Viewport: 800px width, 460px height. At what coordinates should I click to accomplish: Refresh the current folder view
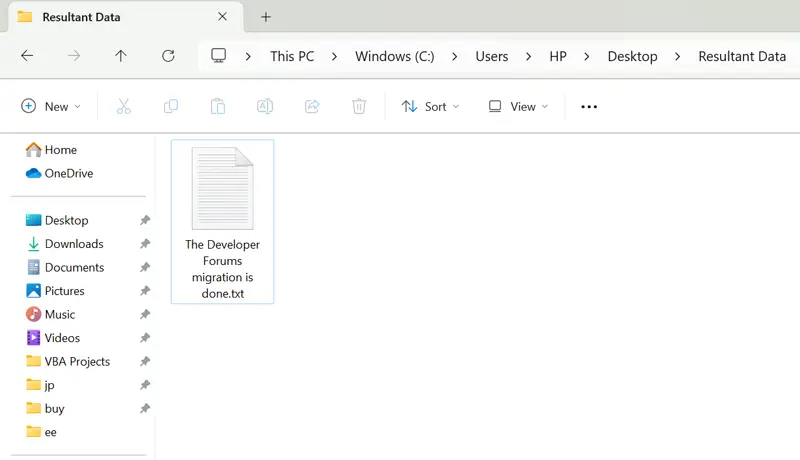pyautogui.click(x=168, y=56)
